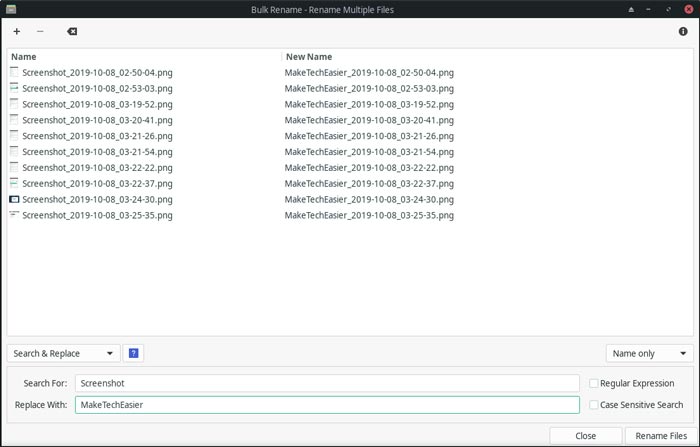The height and width of the screenshot is (447, 700).
Task: Click new name MakeTechEasier_2019-10-08_03-21-54.png
Action: pos(369,152)
